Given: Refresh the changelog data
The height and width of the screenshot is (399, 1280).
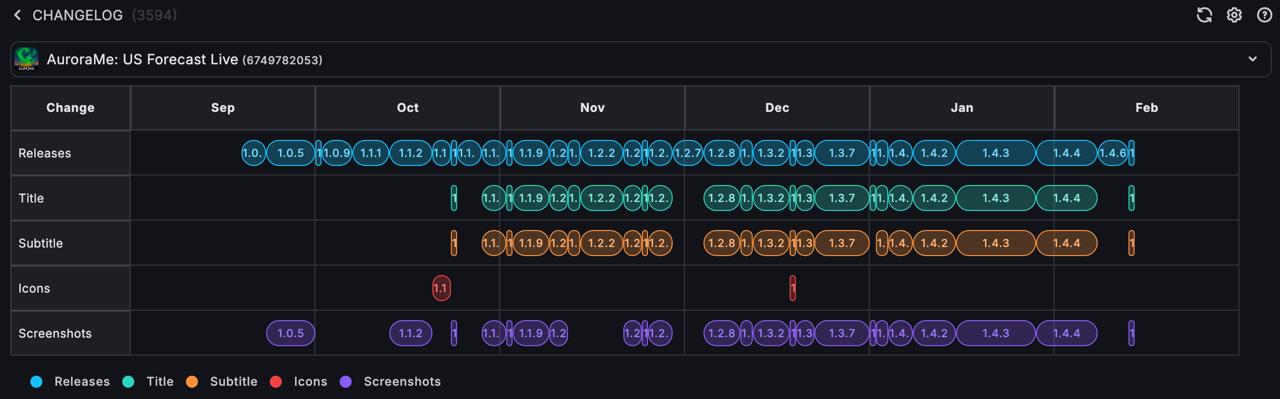Looking at the screenshot, I should pos(1204,15).
